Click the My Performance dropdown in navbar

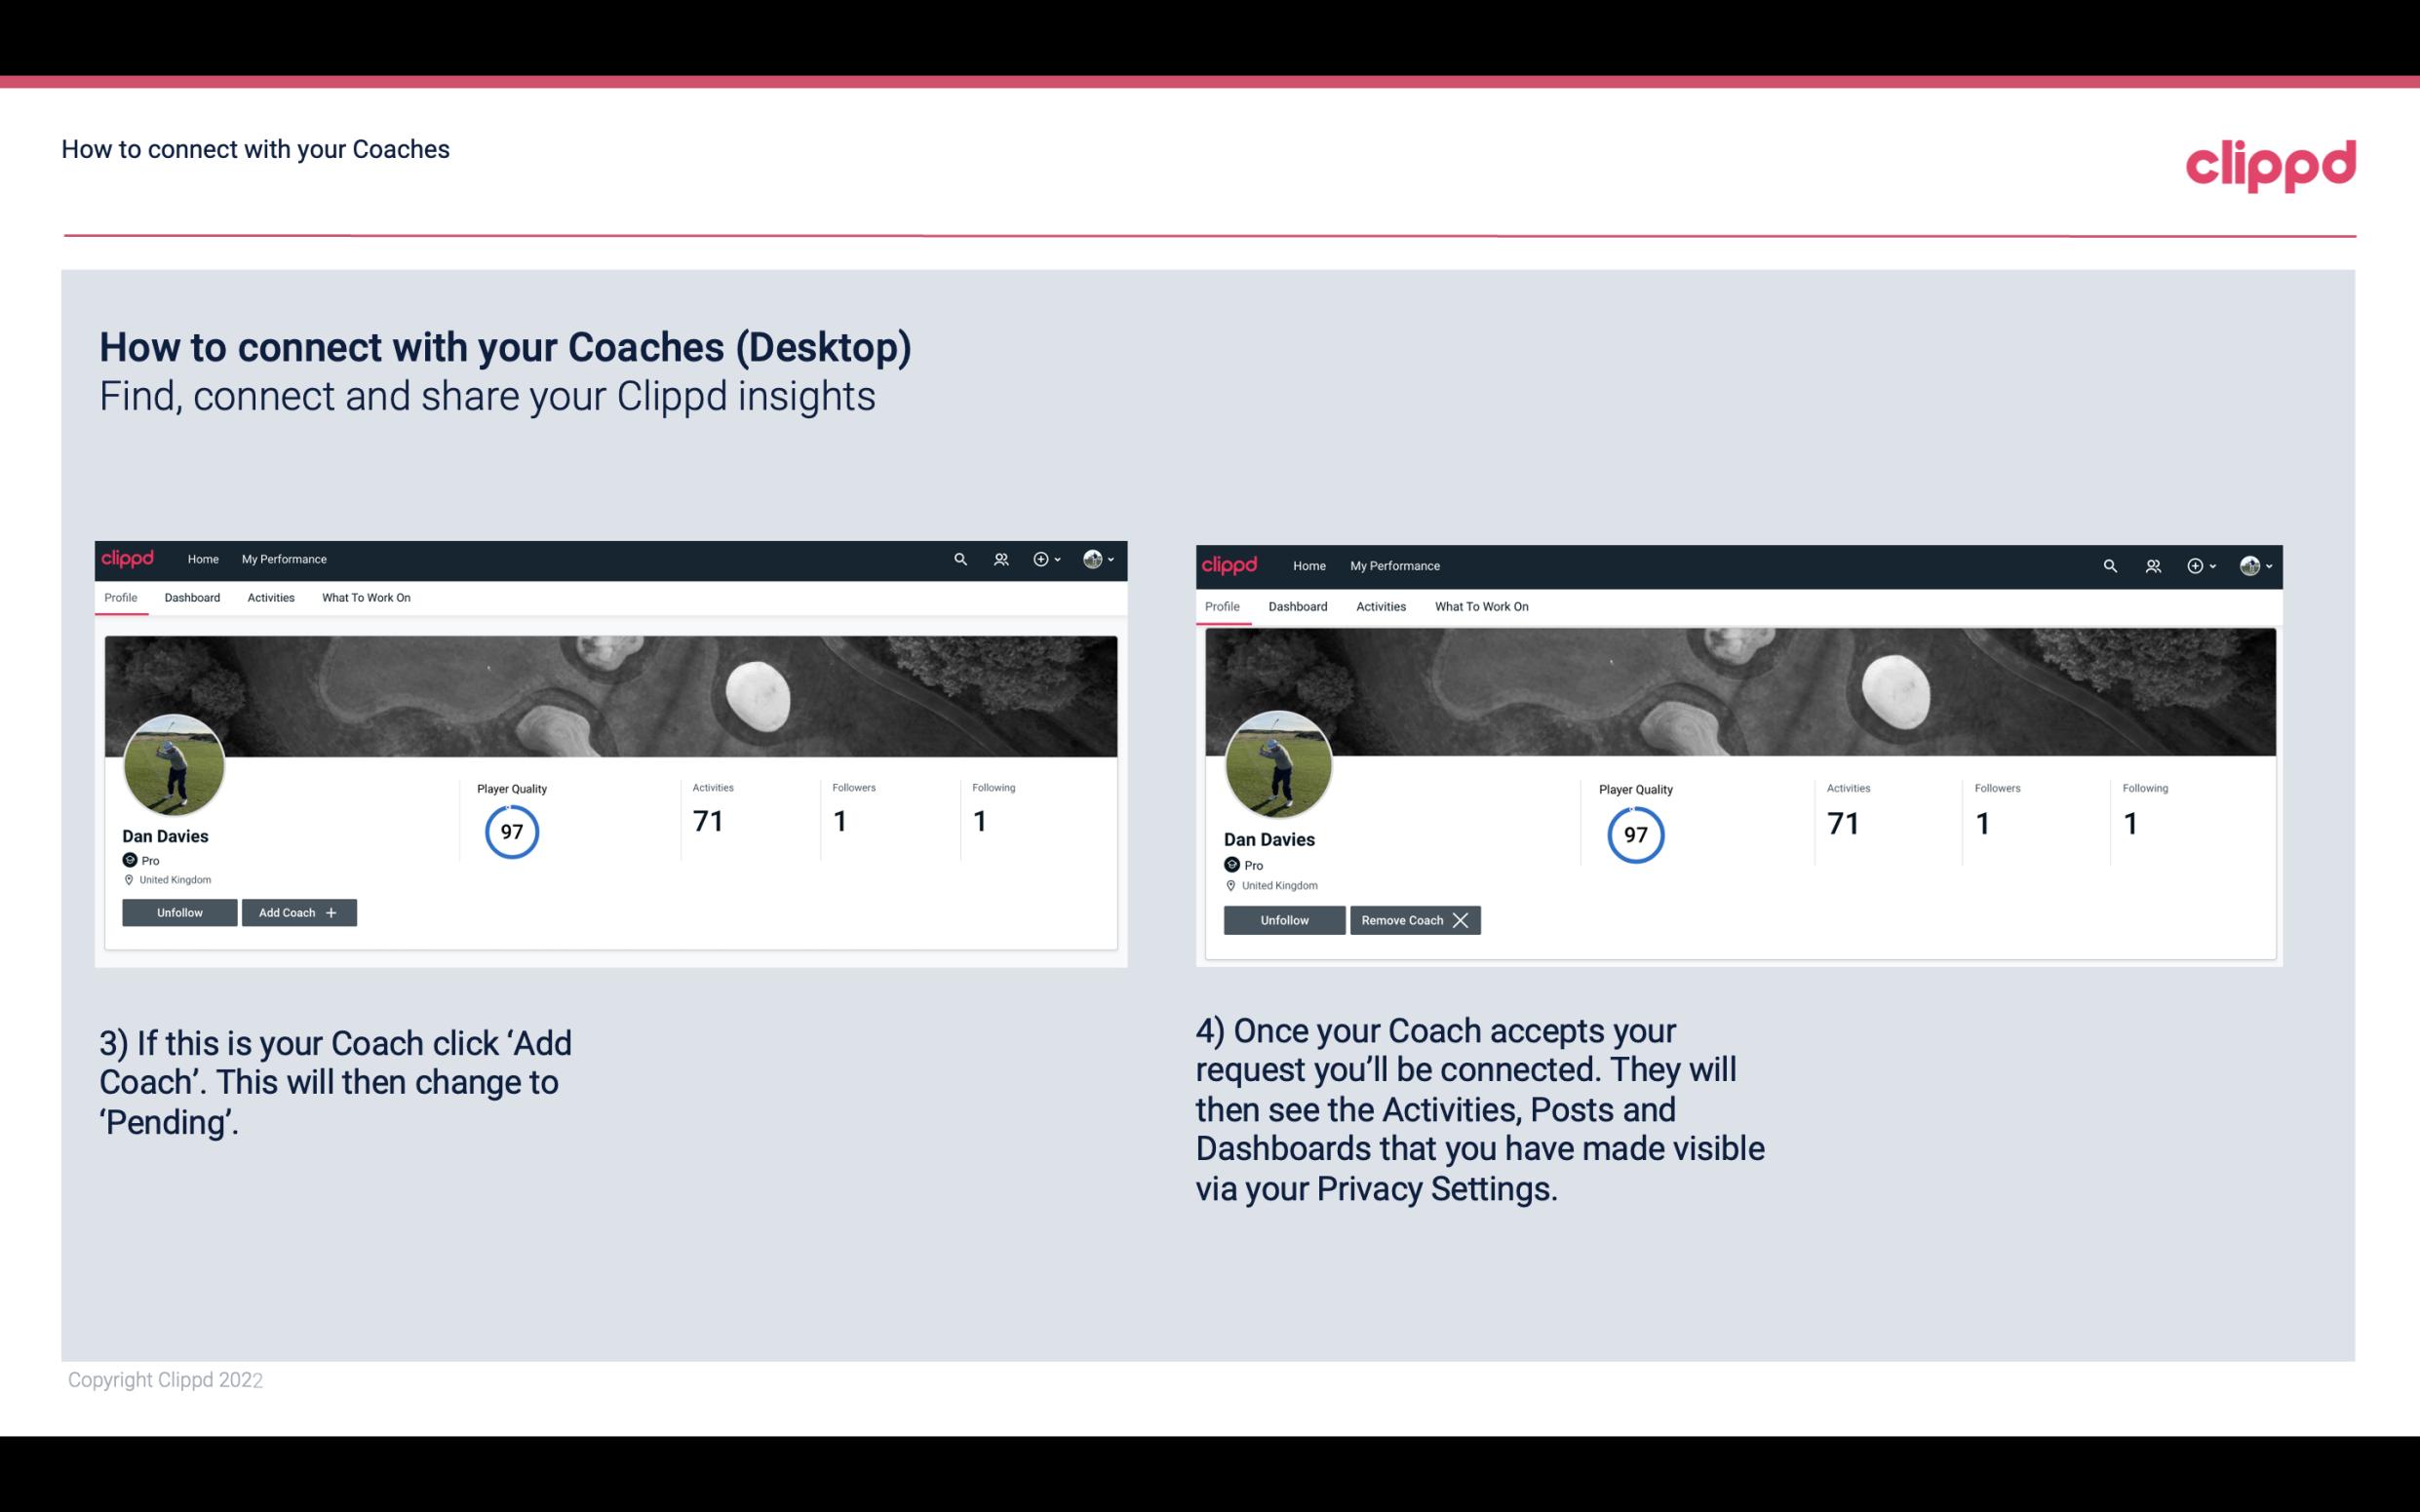pyautogui.click(x=284, y=558)
